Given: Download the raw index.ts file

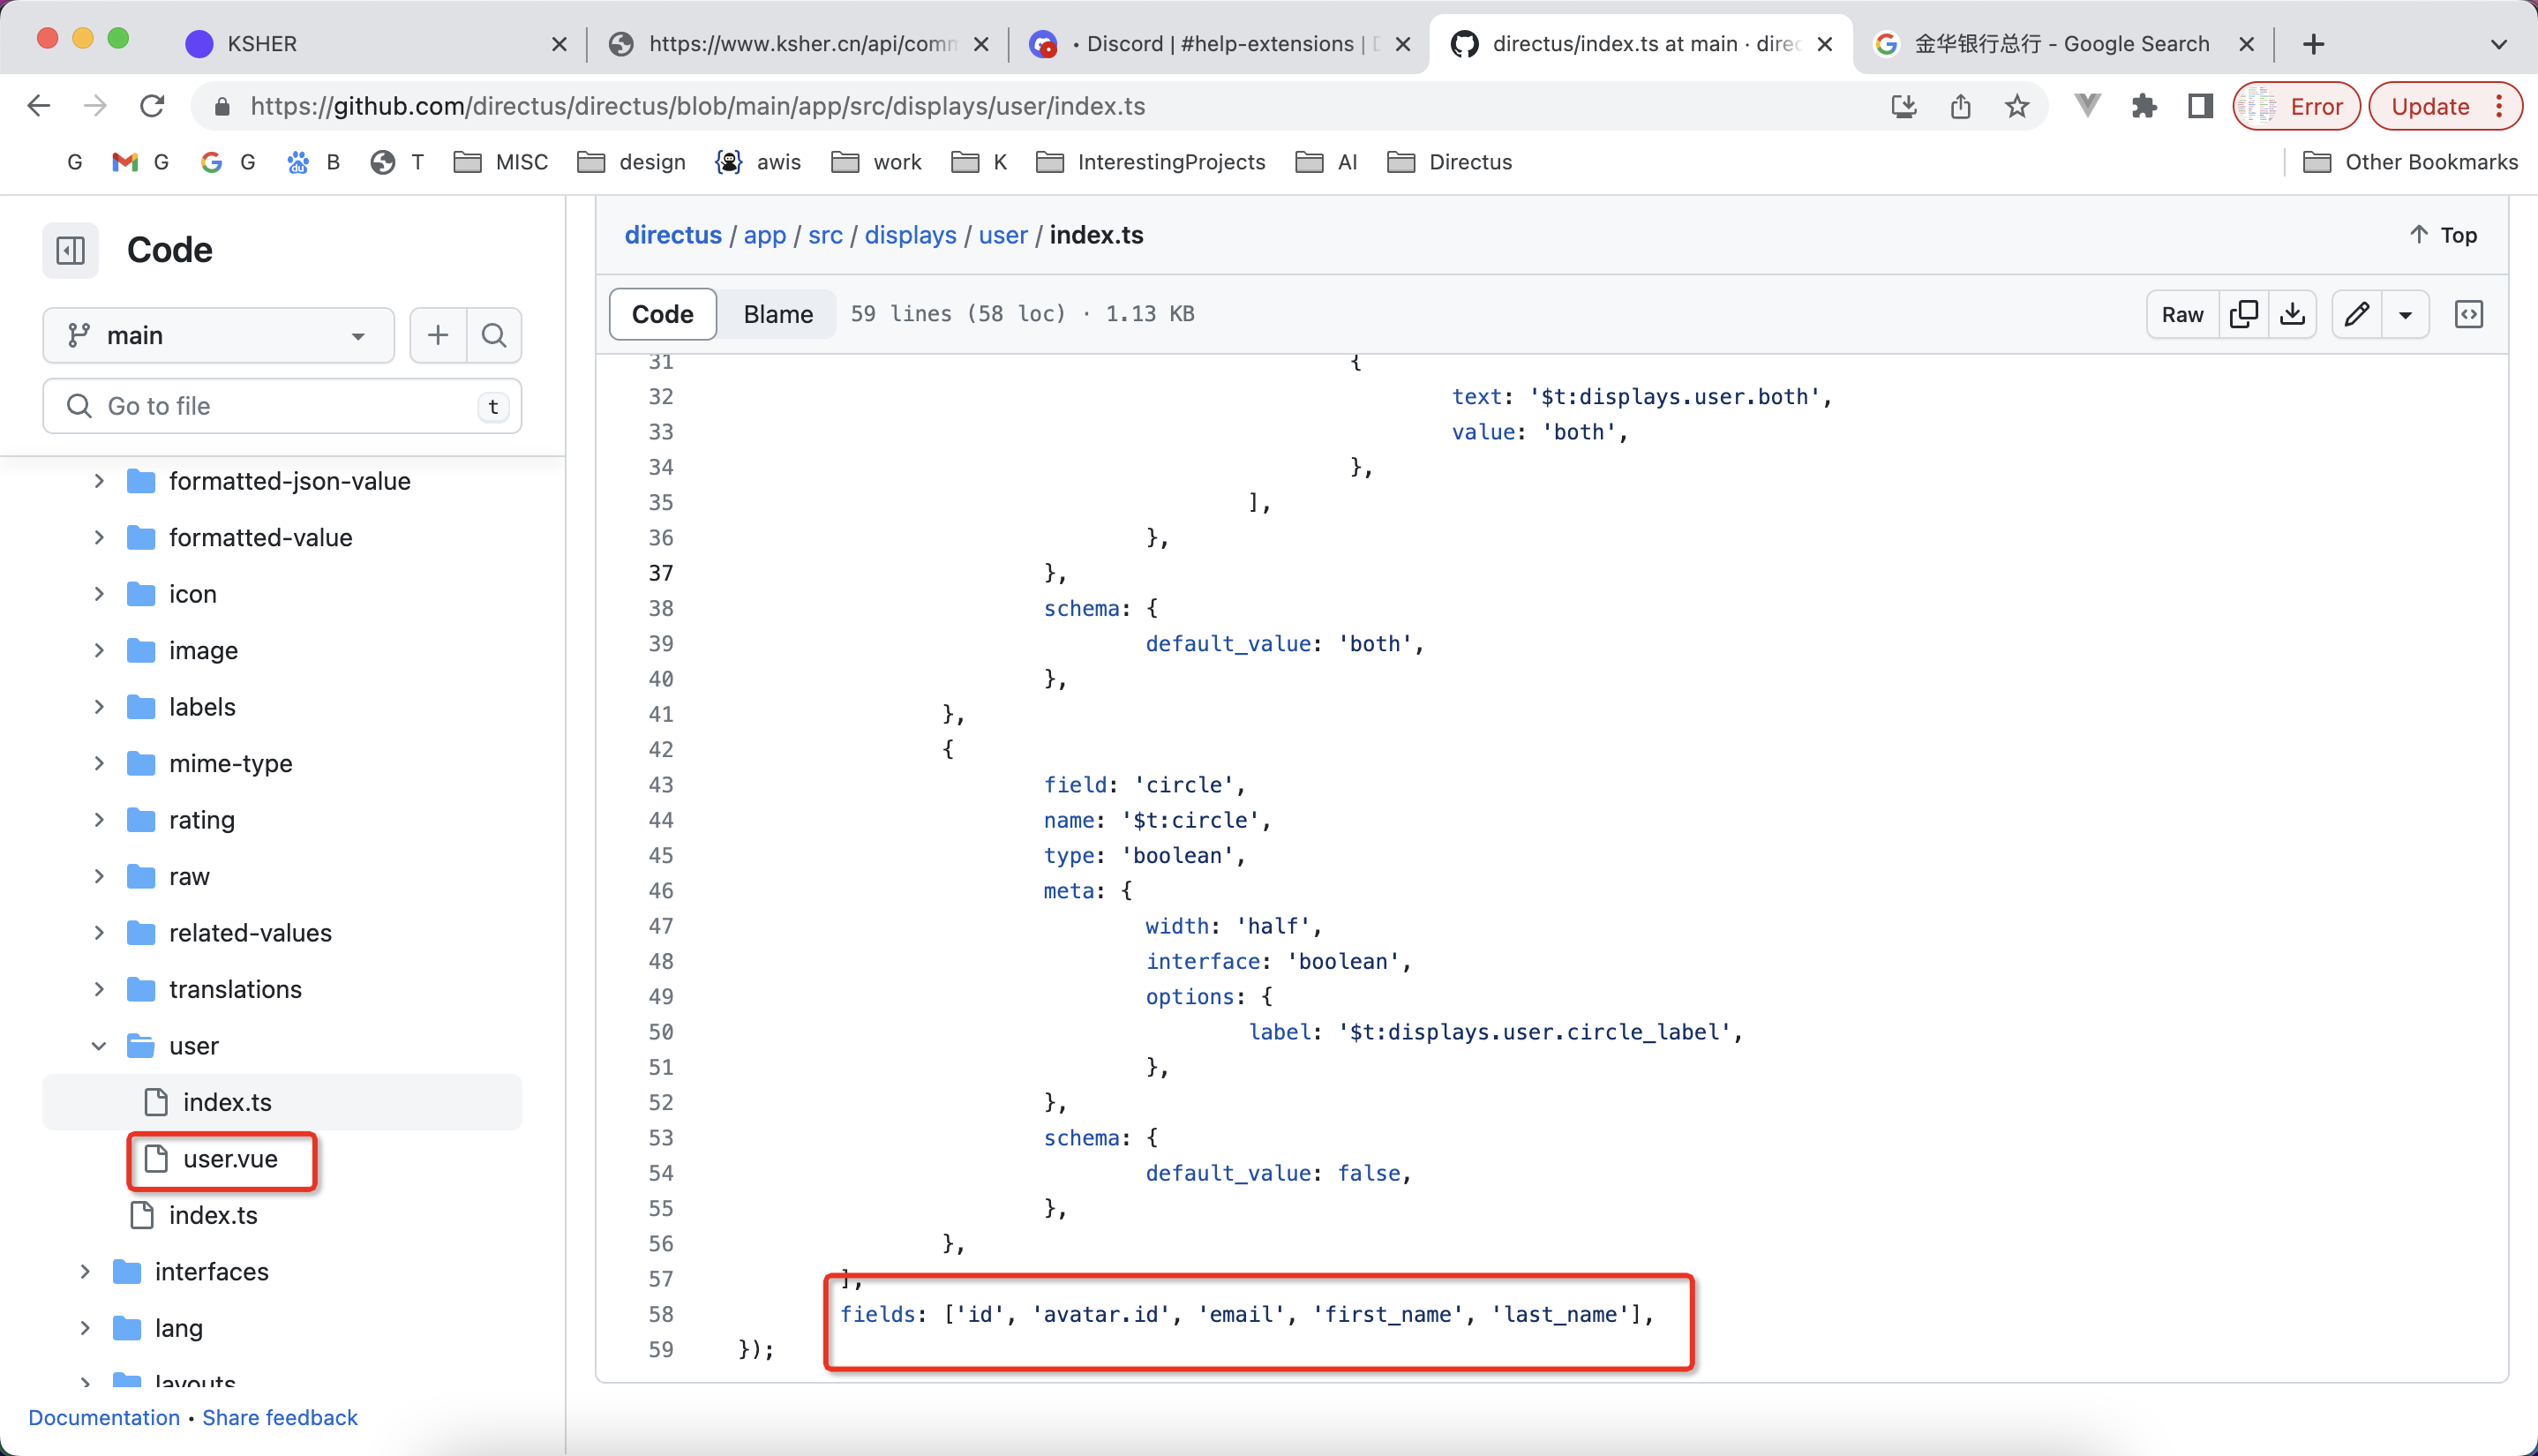Looking at the screenshot, I should (2293, 313).
